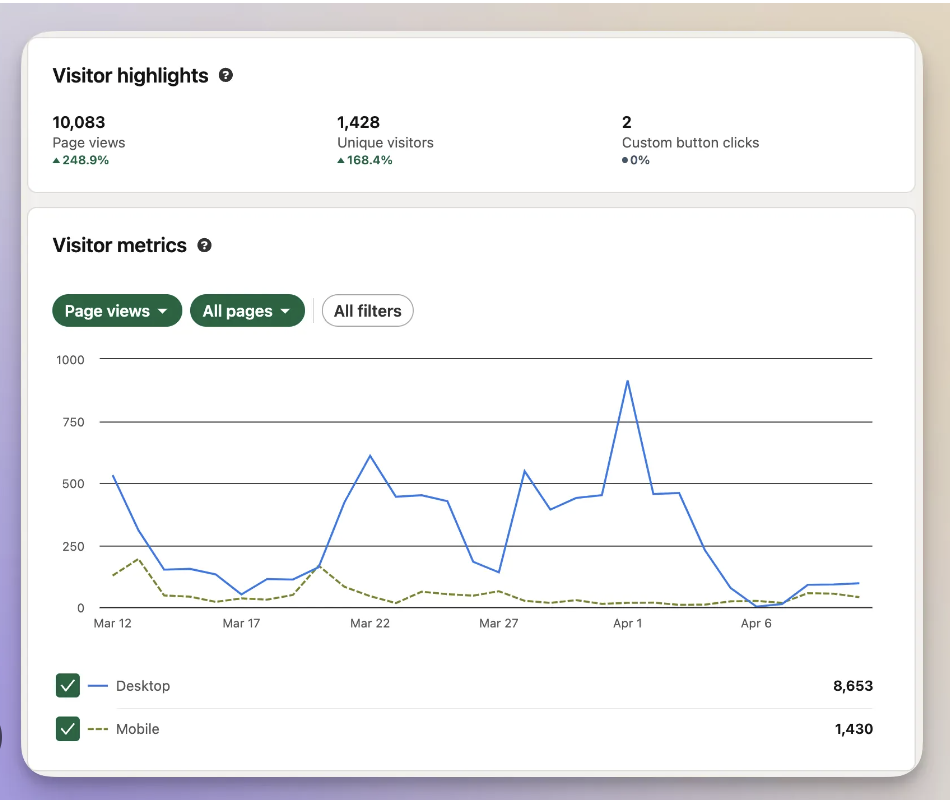Click the chevron on the Page views selector
The width and height of the screenshot is (950, 800).
click(165, 311)
